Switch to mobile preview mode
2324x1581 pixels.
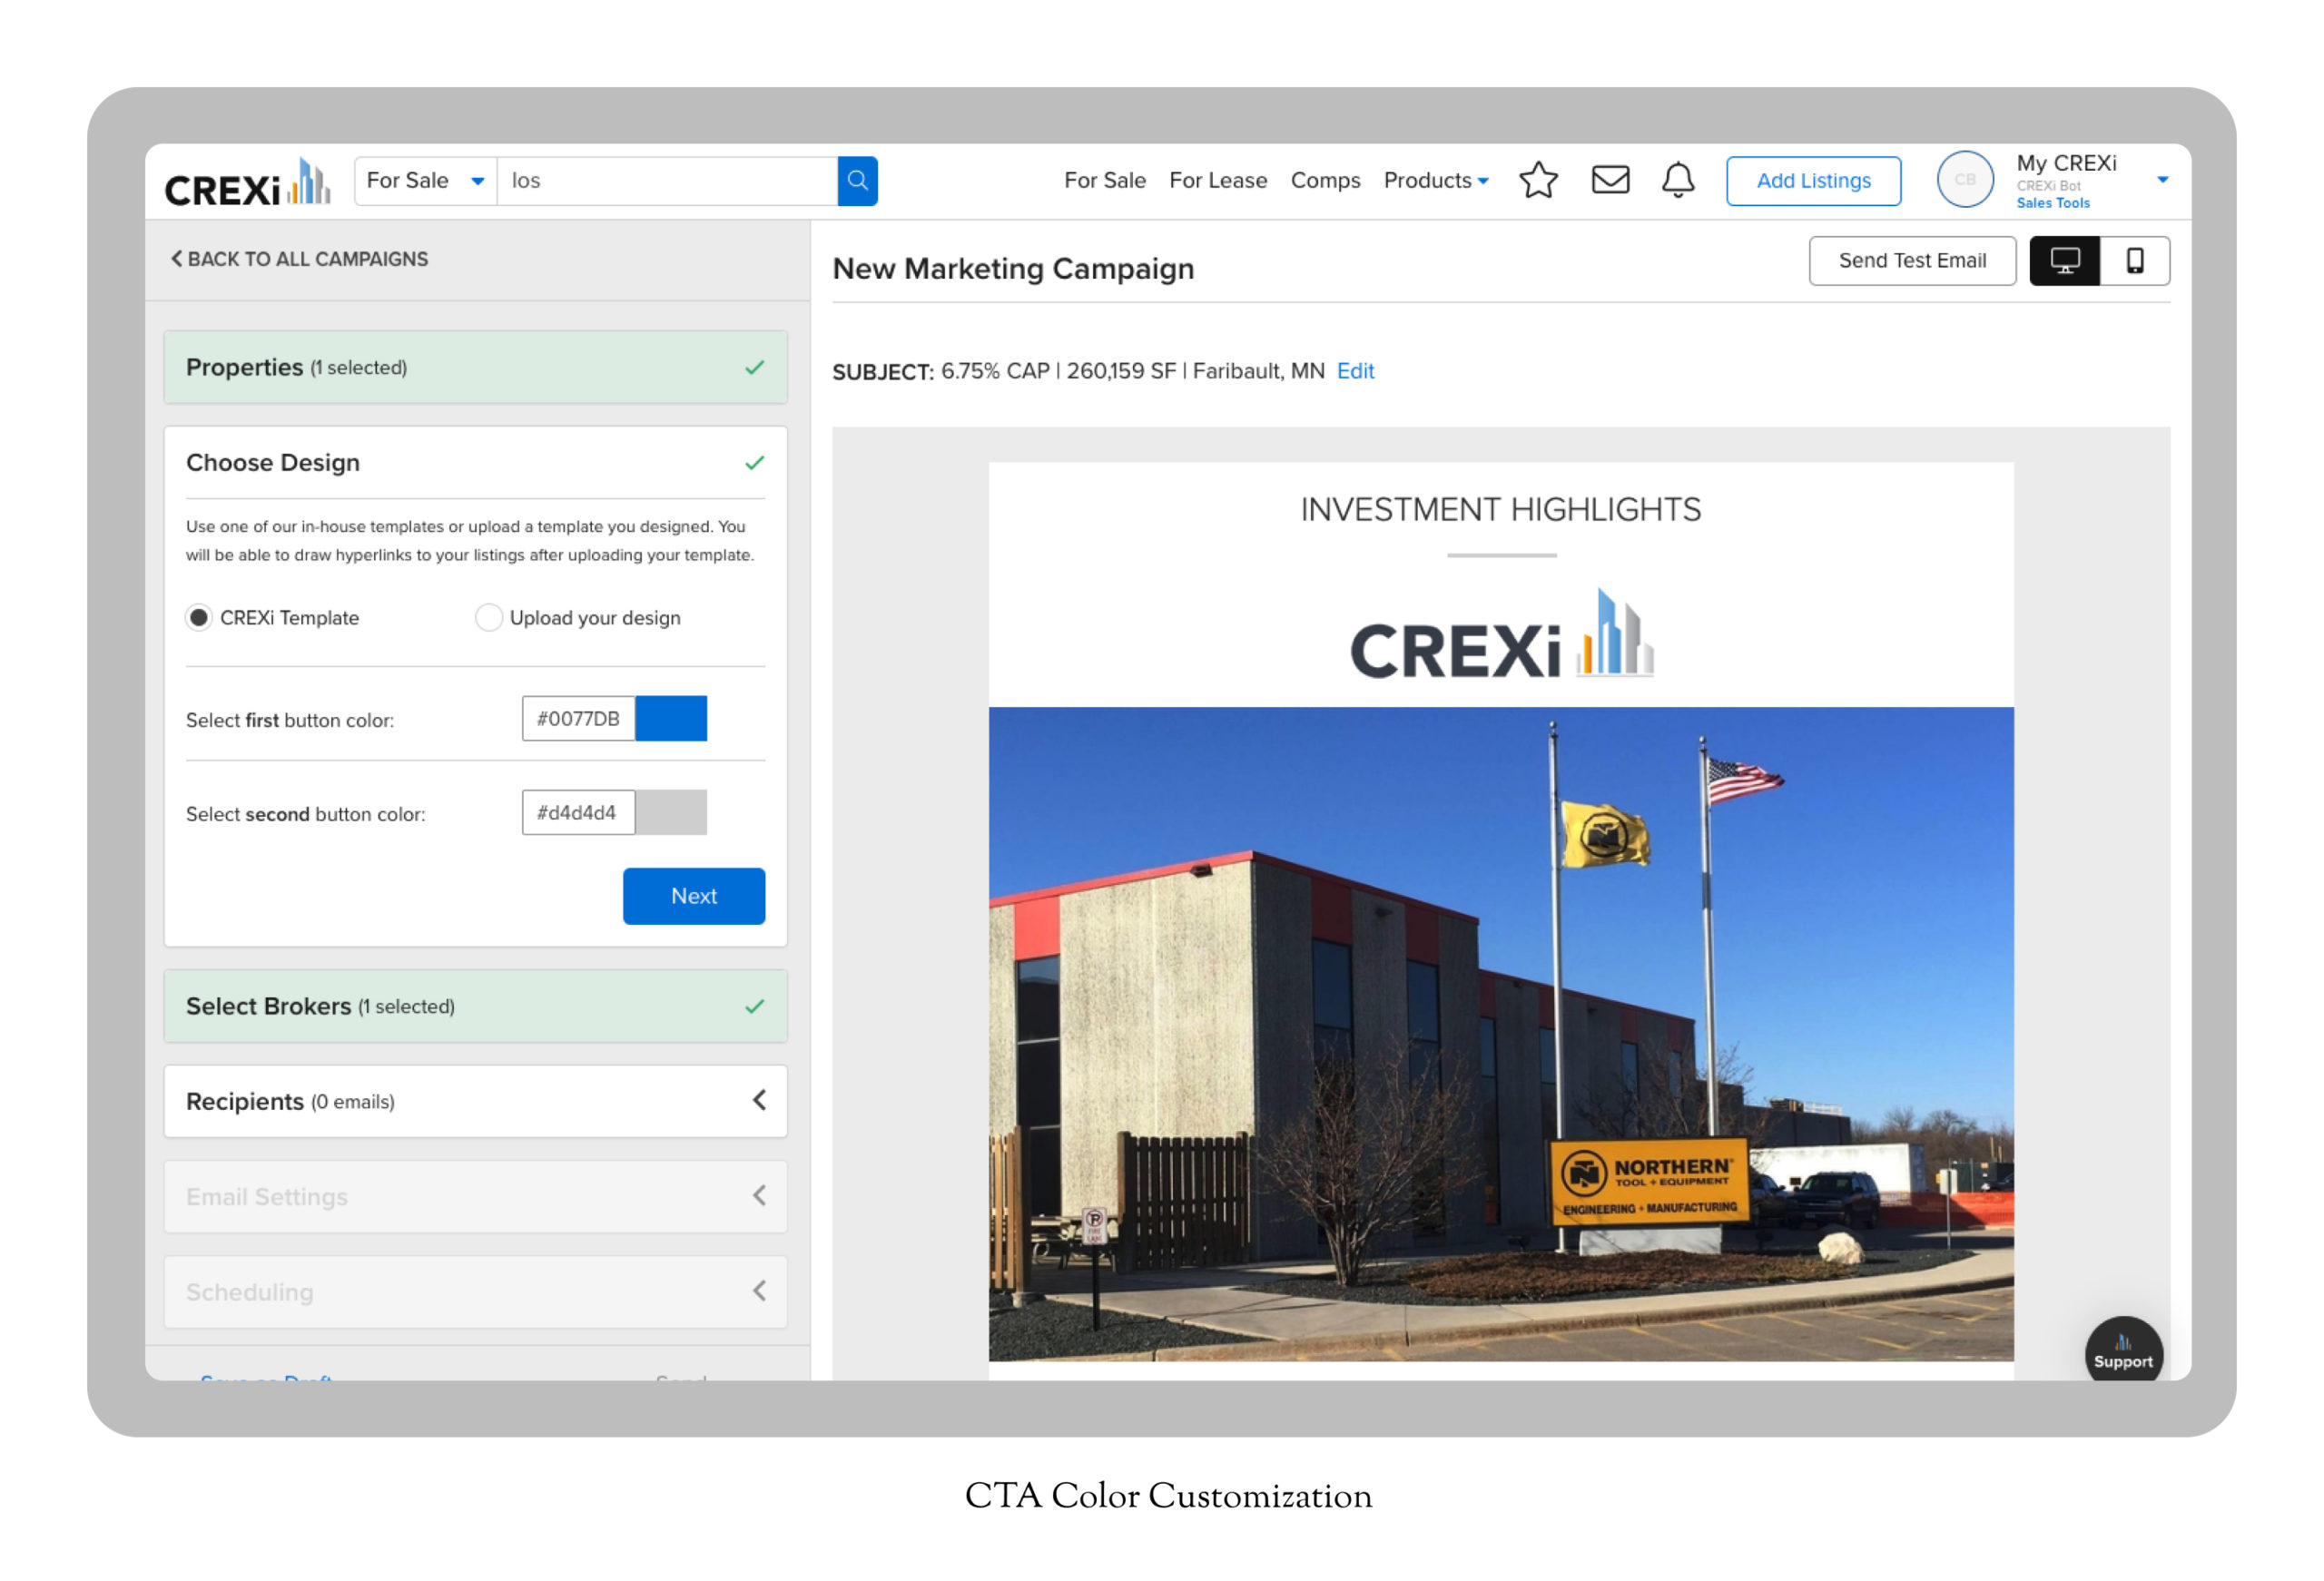(2134, 261)
